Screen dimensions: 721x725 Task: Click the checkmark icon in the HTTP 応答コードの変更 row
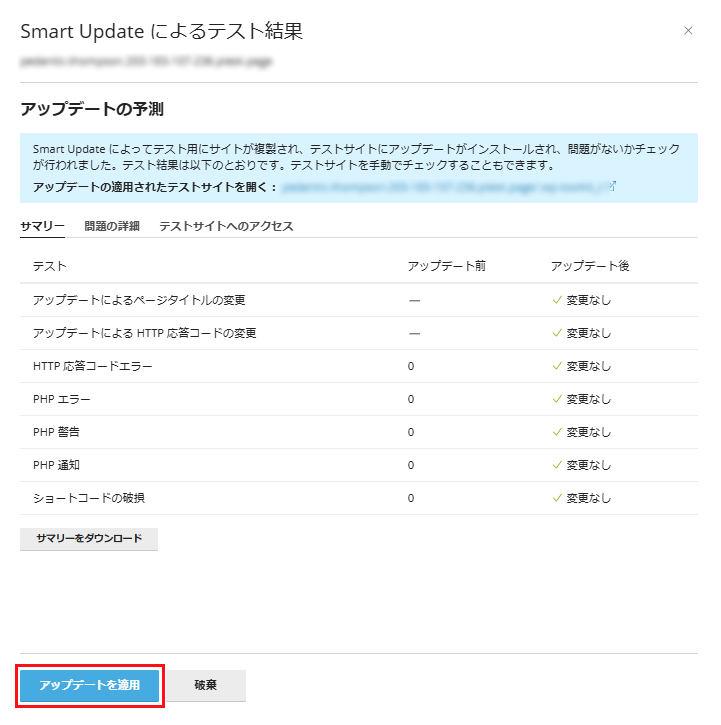[x=557, y=333]
